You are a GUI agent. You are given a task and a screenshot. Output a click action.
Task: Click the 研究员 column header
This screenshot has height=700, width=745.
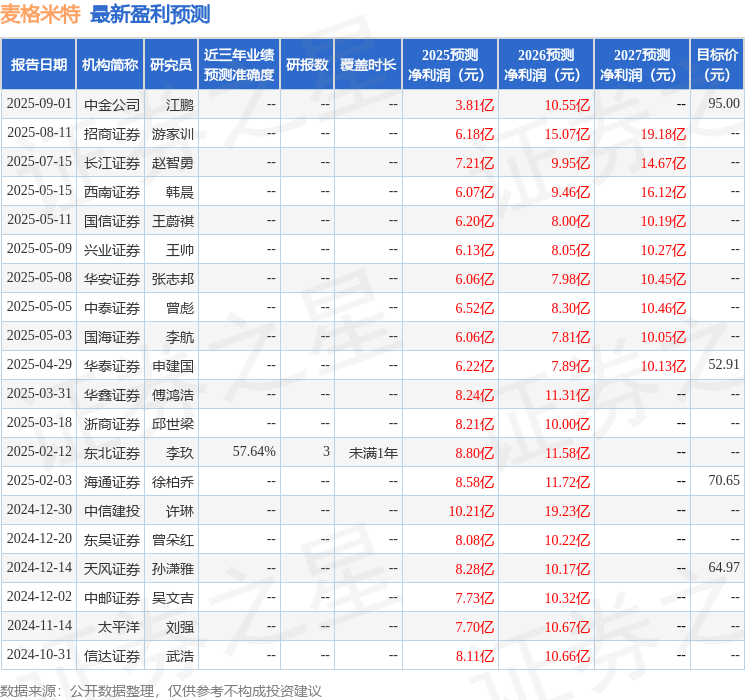coord(171,65)
